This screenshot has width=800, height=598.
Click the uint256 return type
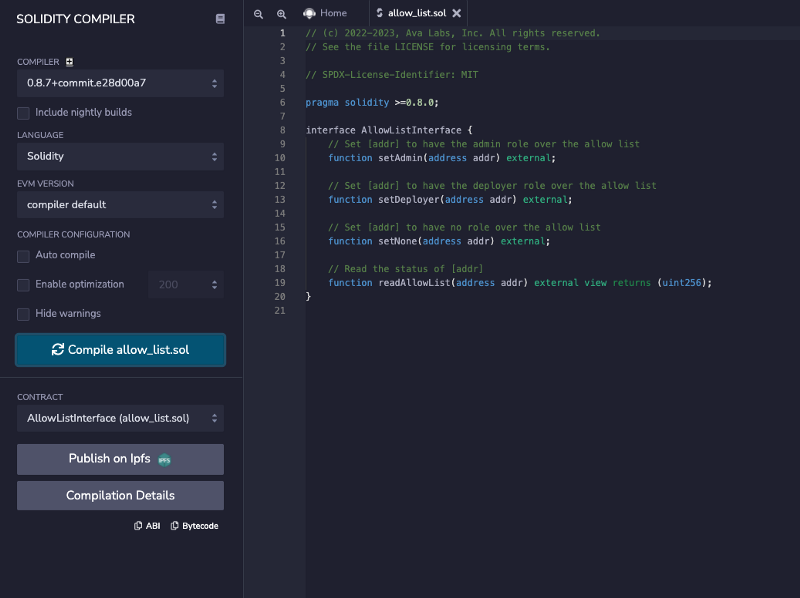coord(682,283)
